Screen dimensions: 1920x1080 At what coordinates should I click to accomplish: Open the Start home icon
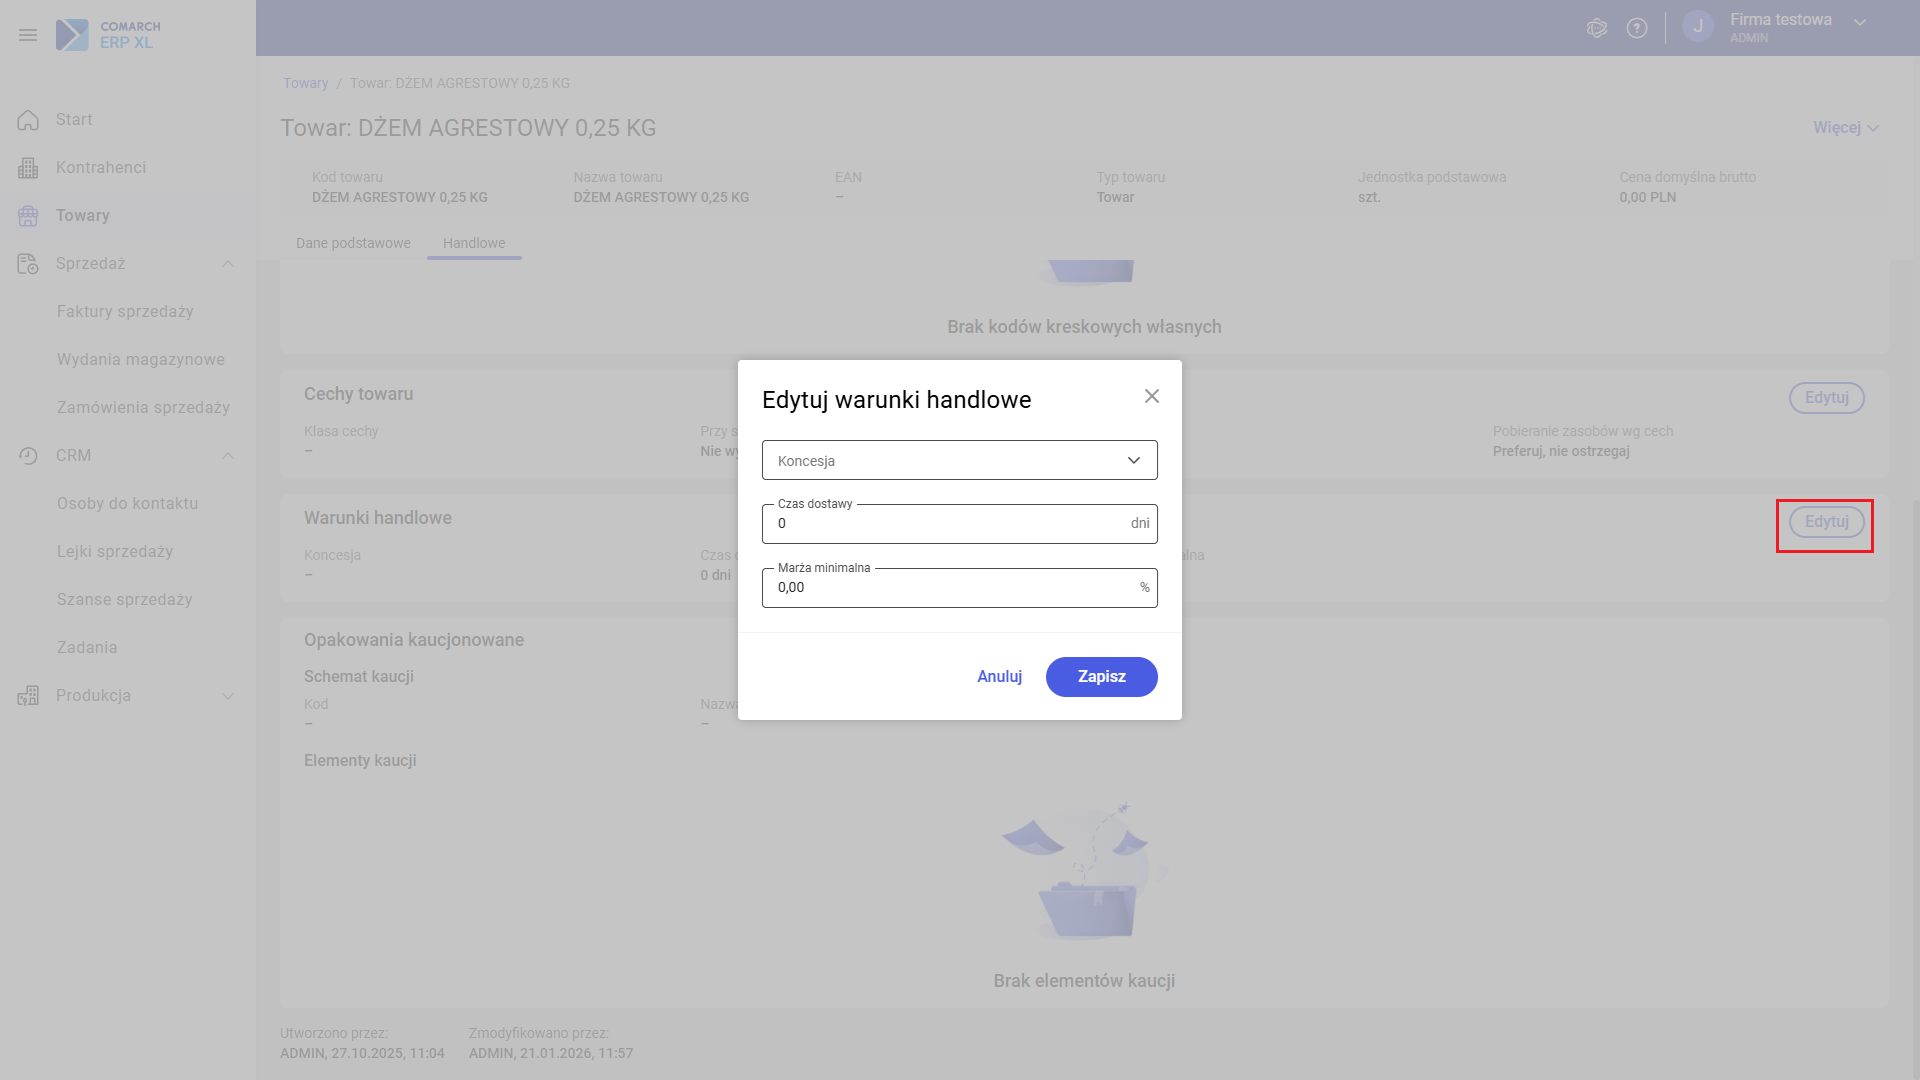(28, 120)
